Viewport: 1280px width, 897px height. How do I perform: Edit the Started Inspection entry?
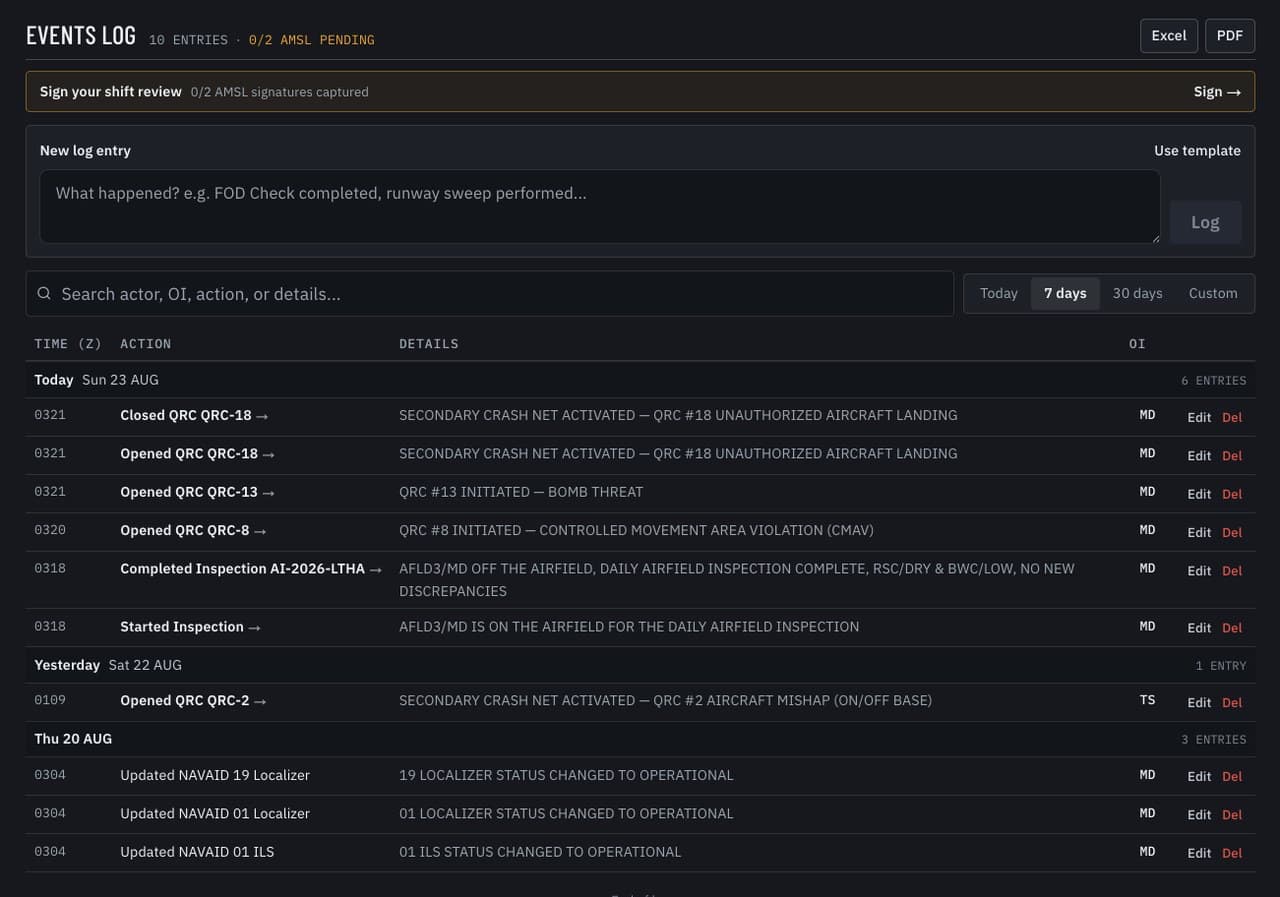(1199, 628)
